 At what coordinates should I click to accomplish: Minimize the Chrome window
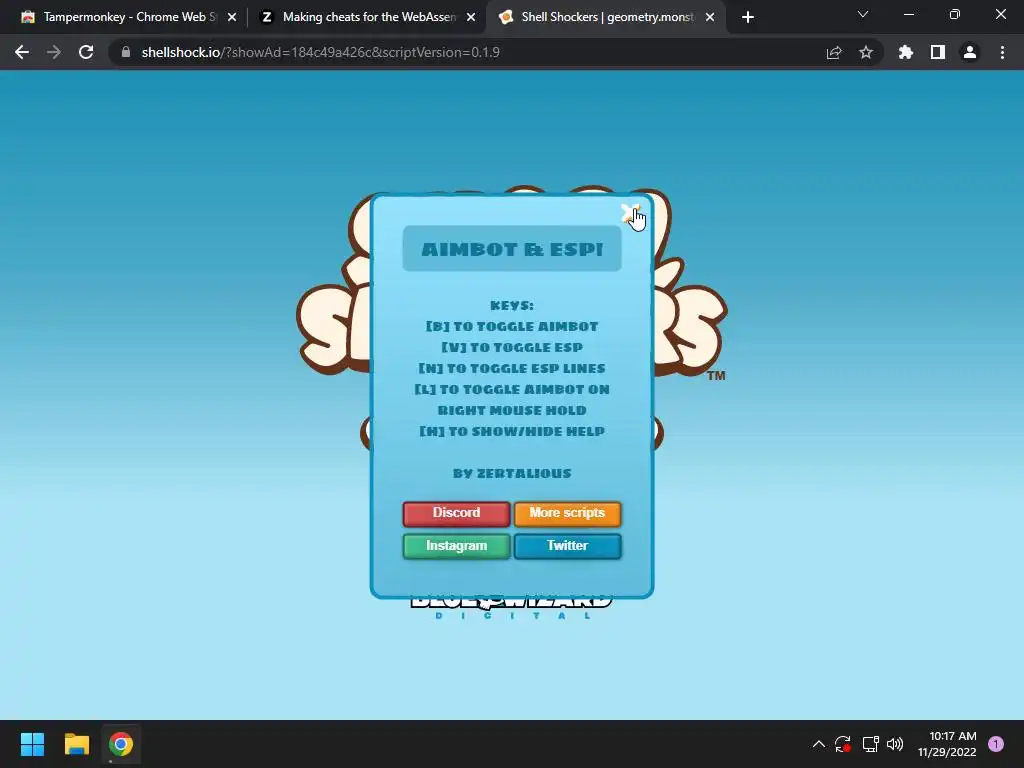[x=908, y=14]
